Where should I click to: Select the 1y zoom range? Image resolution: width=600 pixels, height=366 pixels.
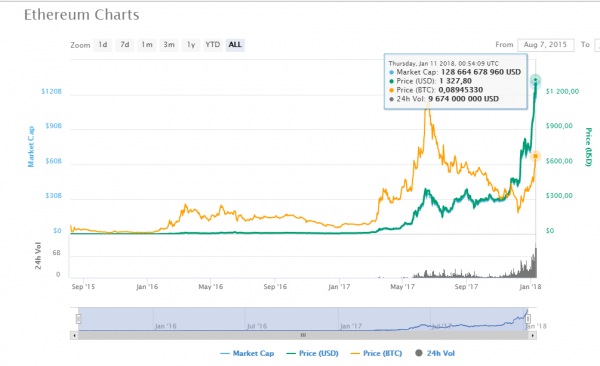[x=191, y=45]
